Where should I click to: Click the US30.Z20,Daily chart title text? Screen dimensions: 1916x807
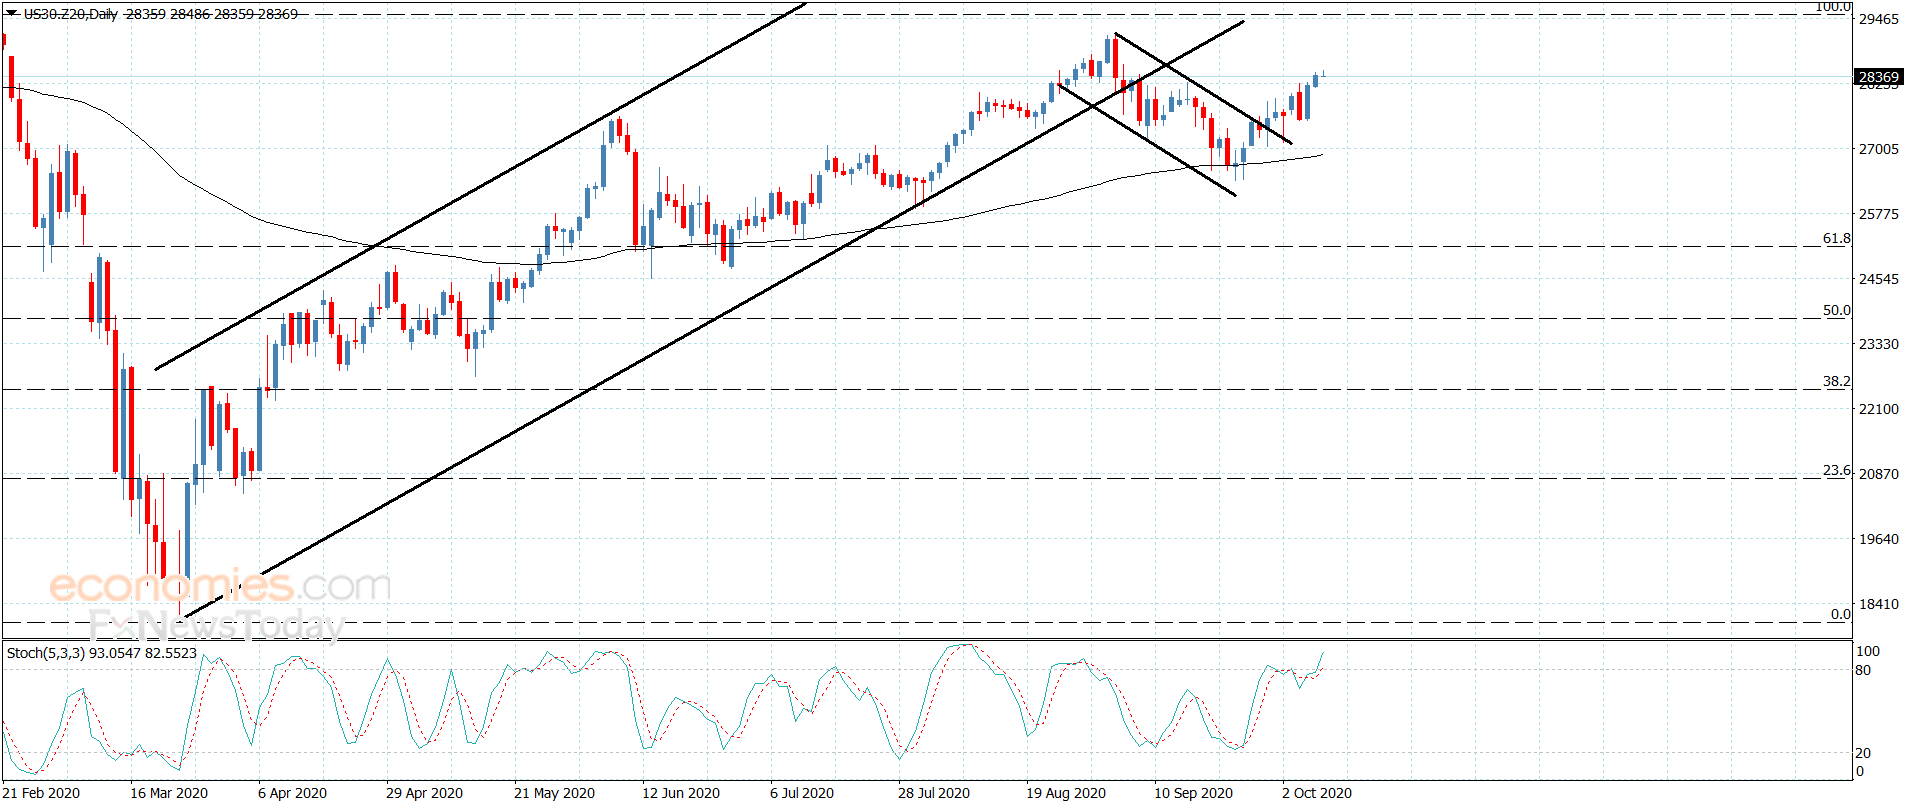(x=71, y=14)
